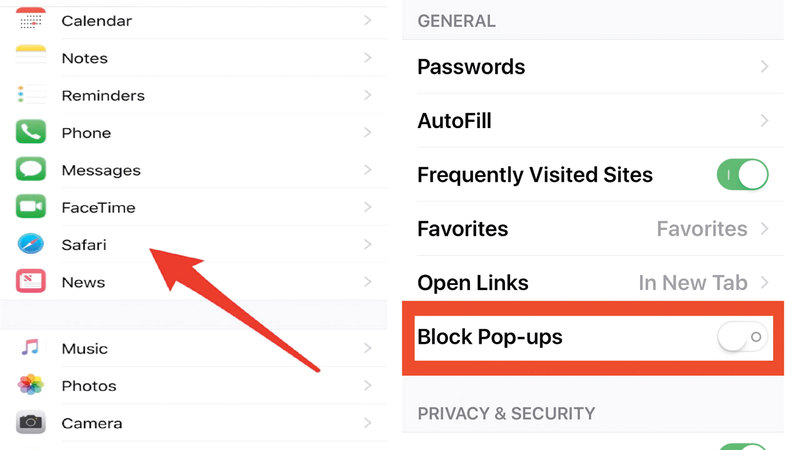Viewport: 800px width, 450px height.
Task: Open the Camera settings row
Action: click(200, 423)
